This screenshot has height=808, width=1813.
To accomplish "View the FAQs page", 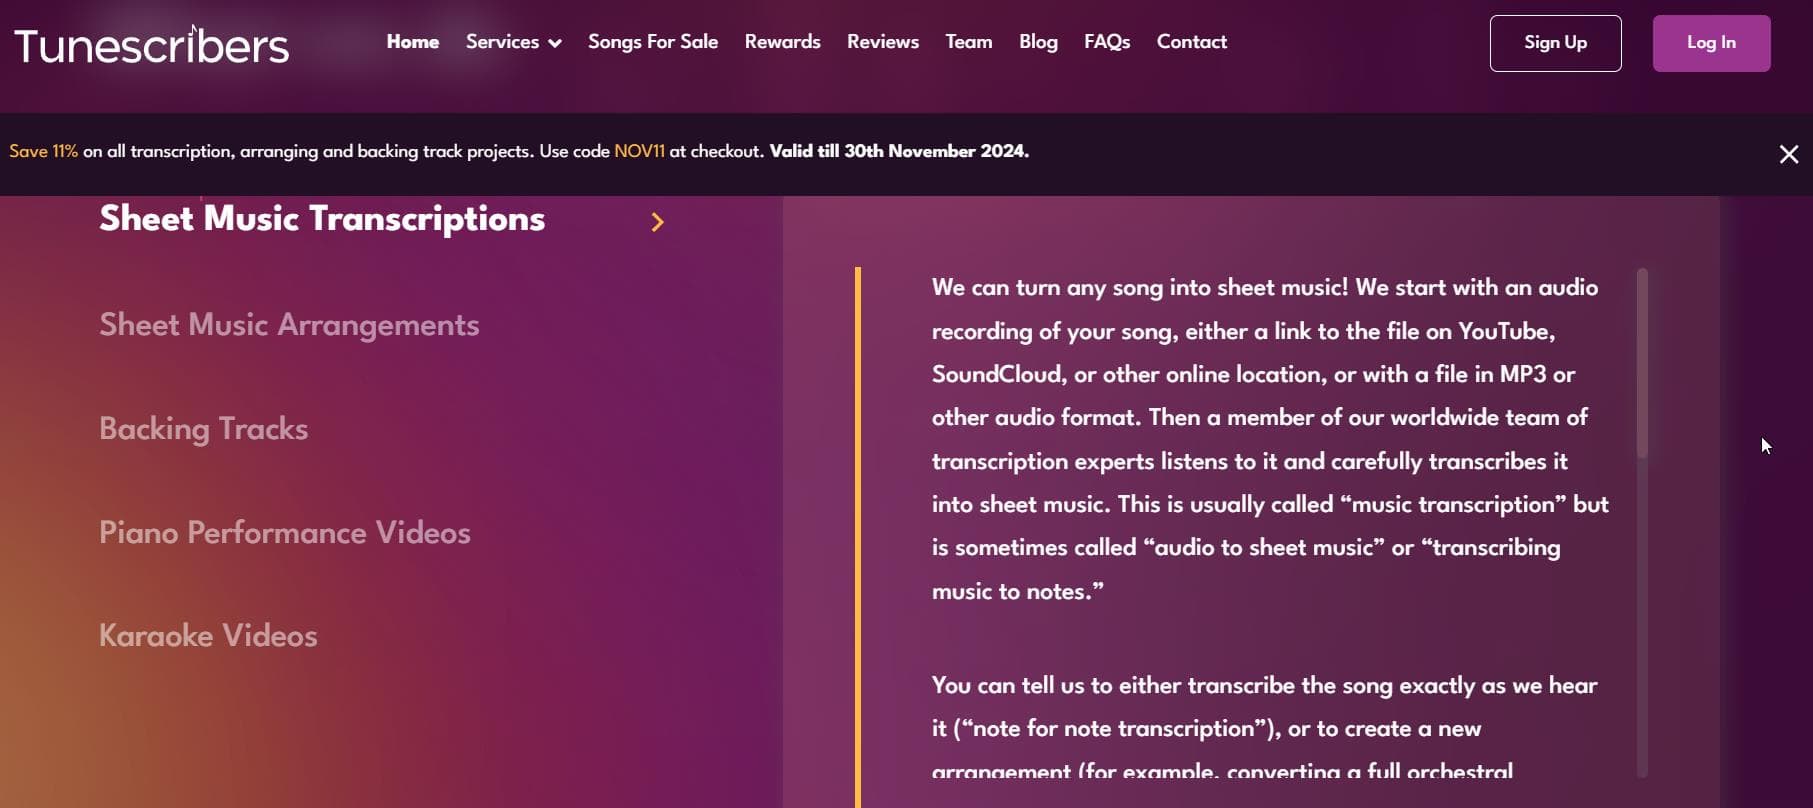I will click(1107, 42).
